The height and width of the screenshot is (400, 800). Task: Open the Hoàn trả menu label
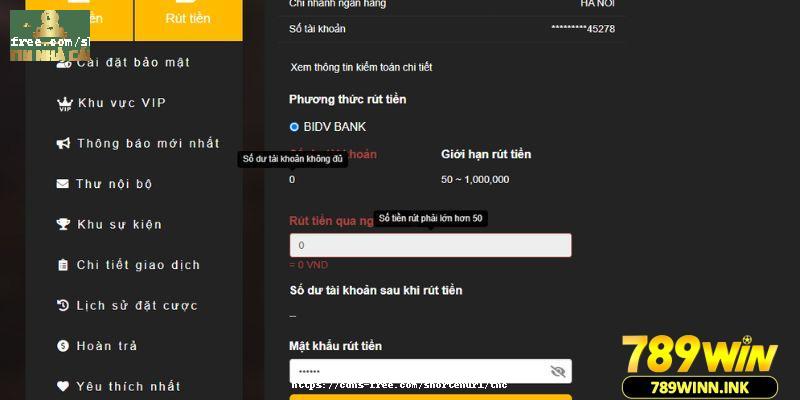[107, 346]
